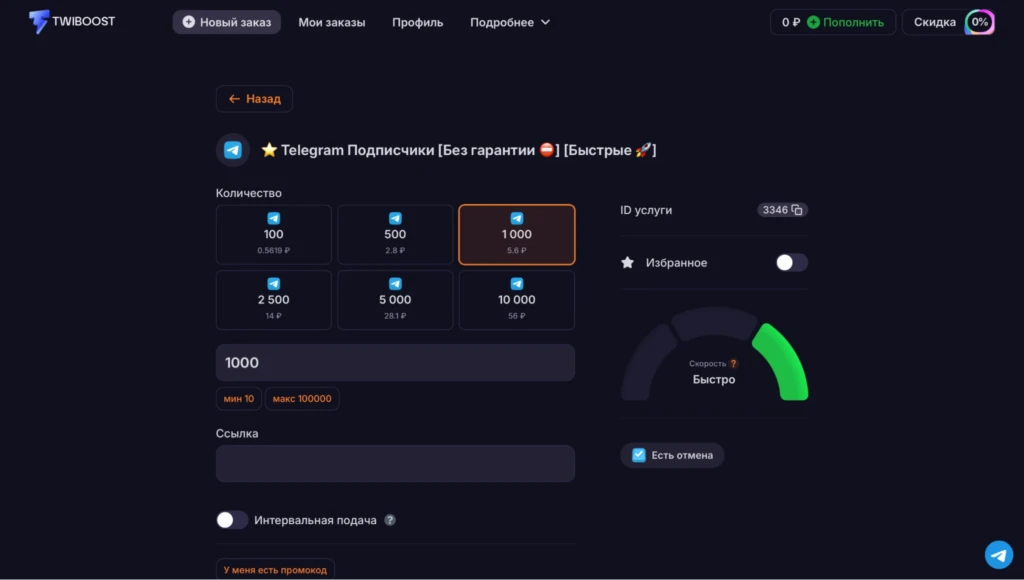Select the 500 subscribers quantity card

pos(395,234)
